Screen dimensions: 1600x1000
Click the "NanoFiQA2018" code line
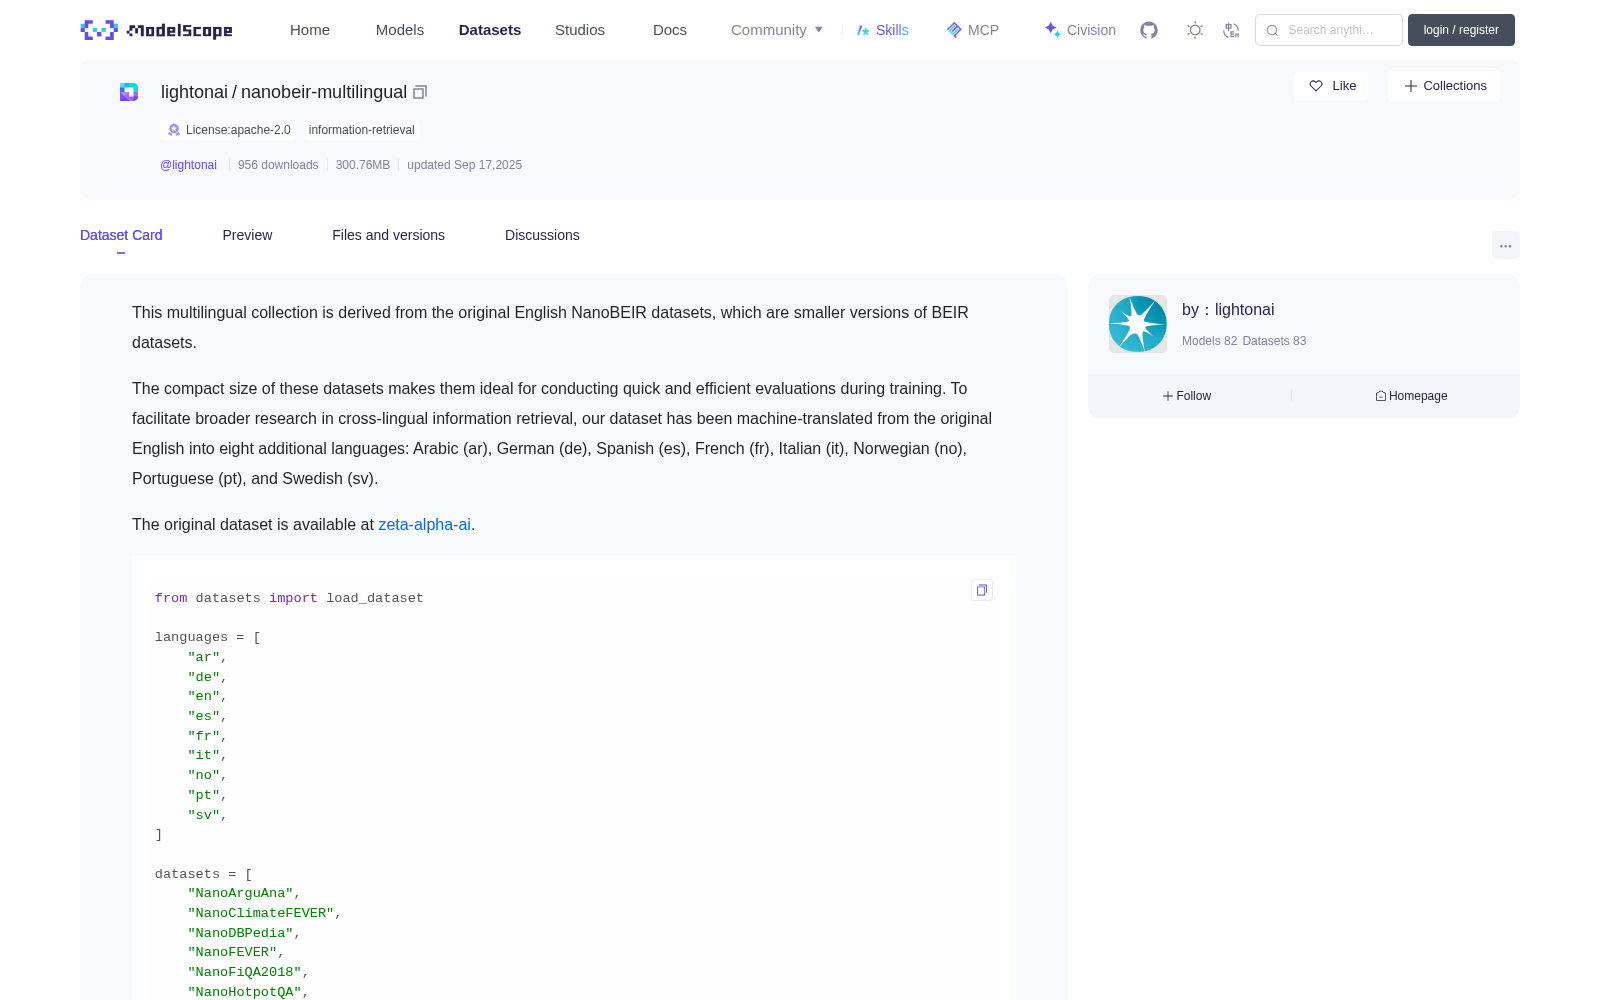click(x=248, y=972)
